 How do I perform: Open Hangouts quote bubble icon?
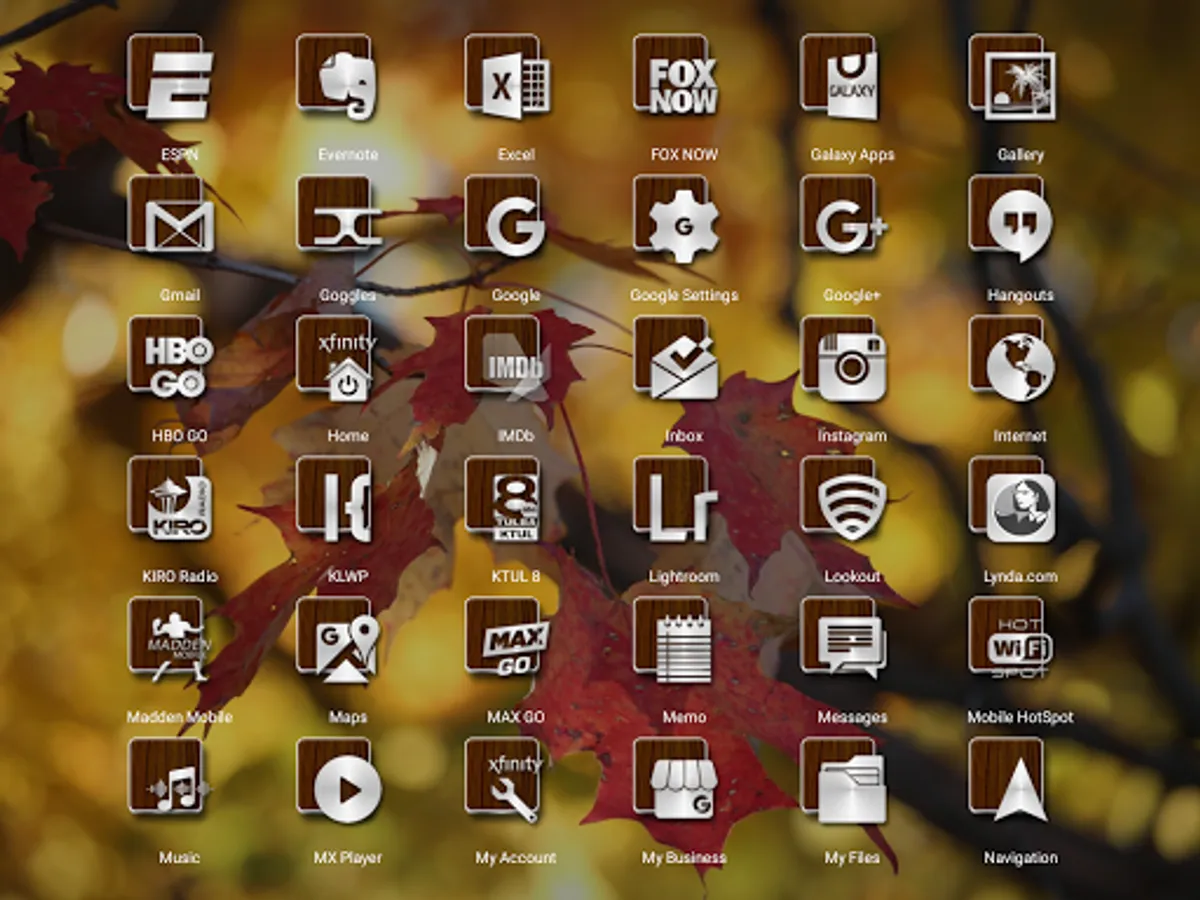pos(1012,219)
